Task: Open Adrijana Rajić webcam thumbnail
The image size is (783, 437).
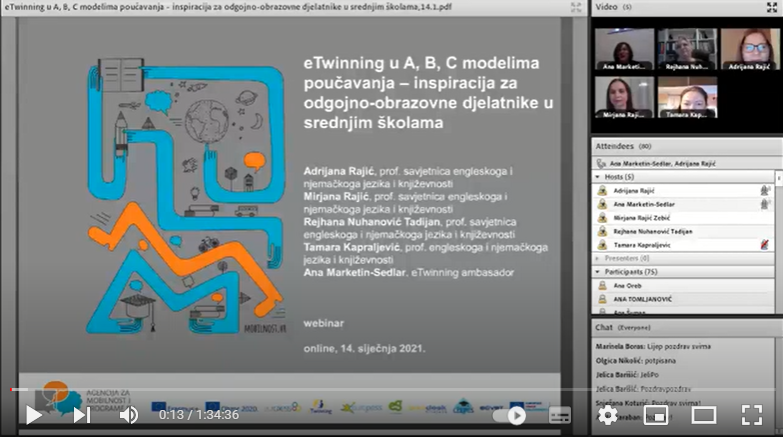Action: point(750,49)
